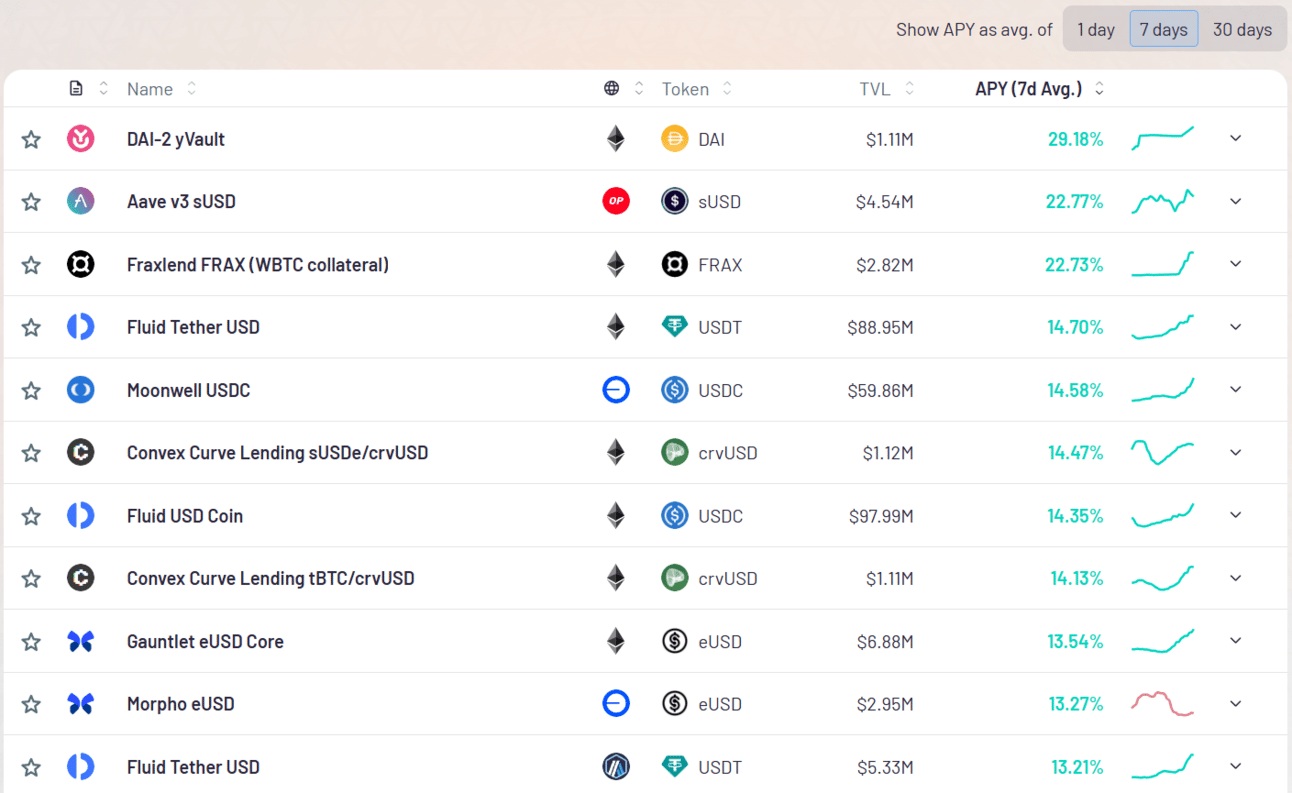Sort by the TVL column header

(887, 89)
